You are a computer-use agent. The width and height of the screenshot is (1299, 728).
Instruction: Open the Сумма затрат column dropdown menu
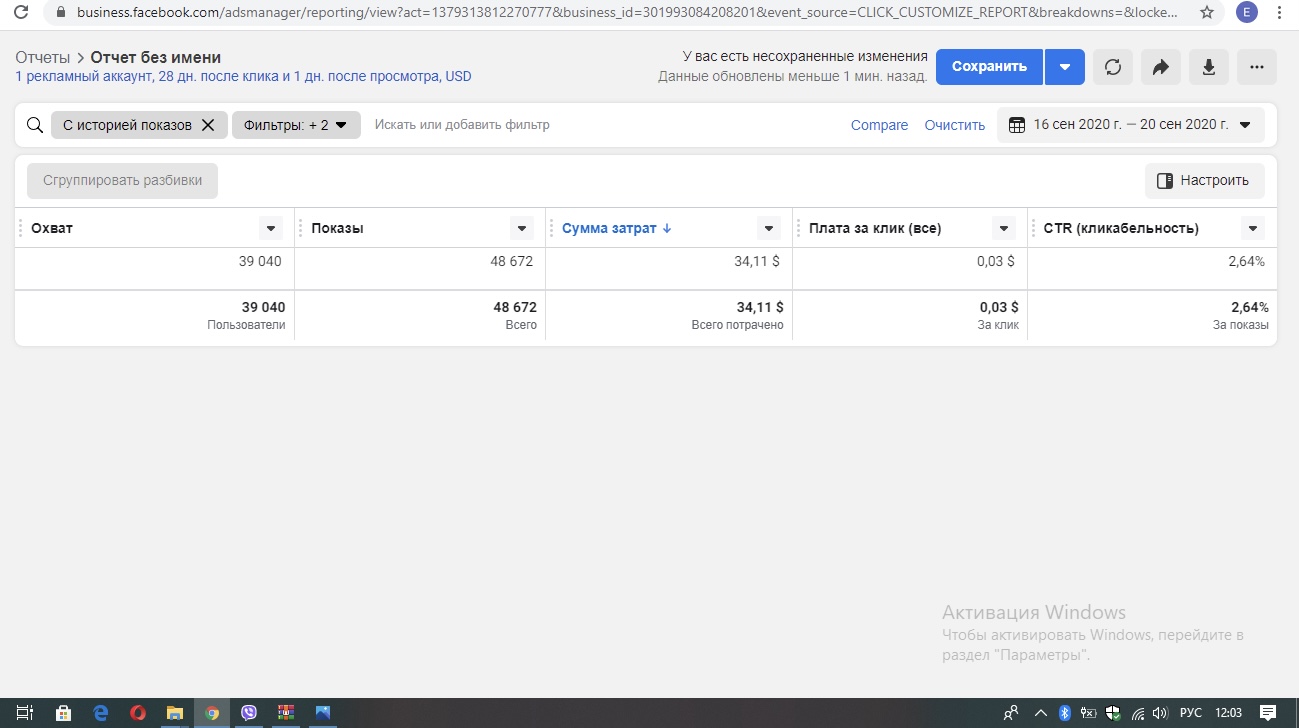coord(769,229)
